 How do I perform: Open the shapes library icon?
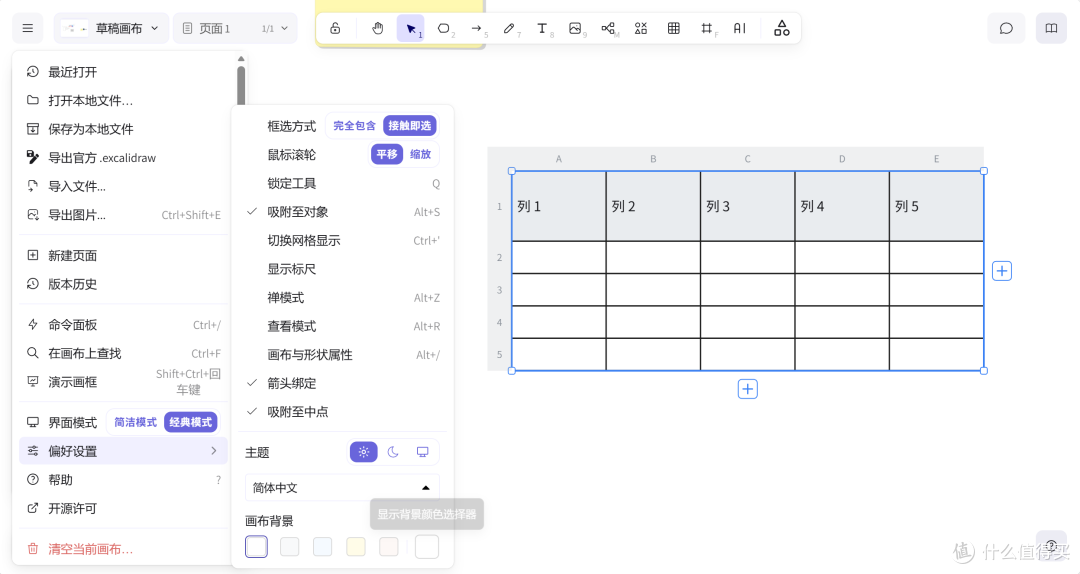(782, 28)
